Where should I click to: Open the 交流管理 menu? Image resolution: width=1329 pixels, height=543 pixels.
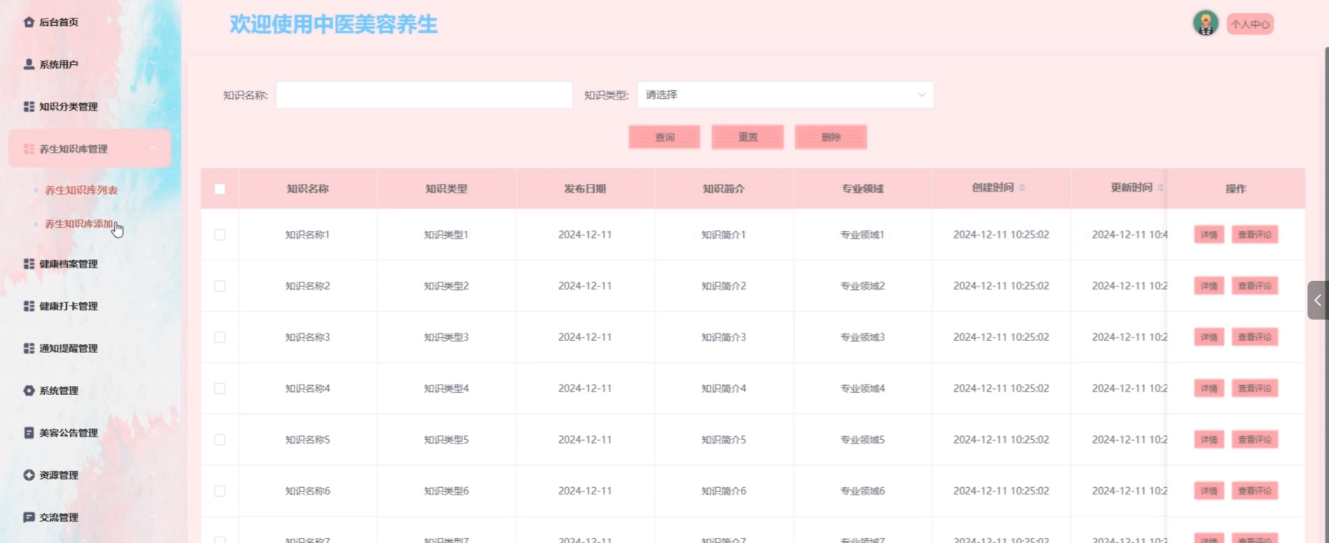click(x=90, y=517)
